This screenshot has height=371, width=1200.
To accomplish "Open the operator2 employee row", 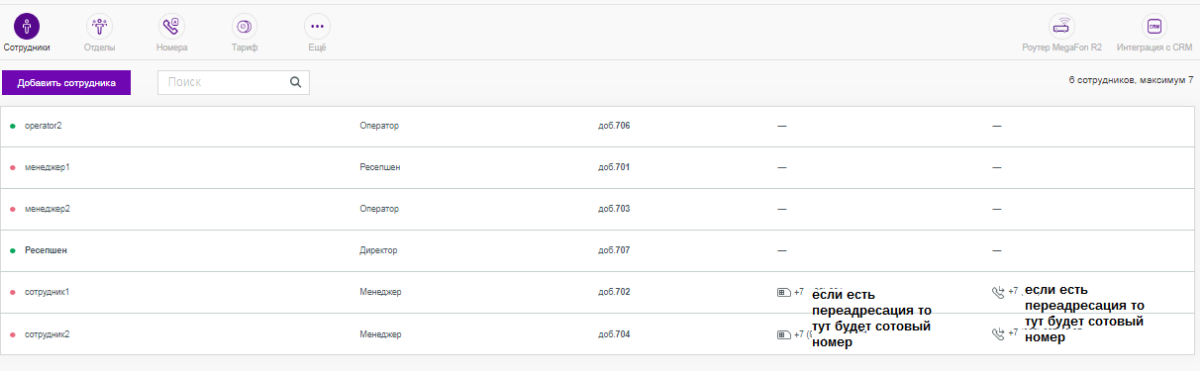I will [599, 126].
